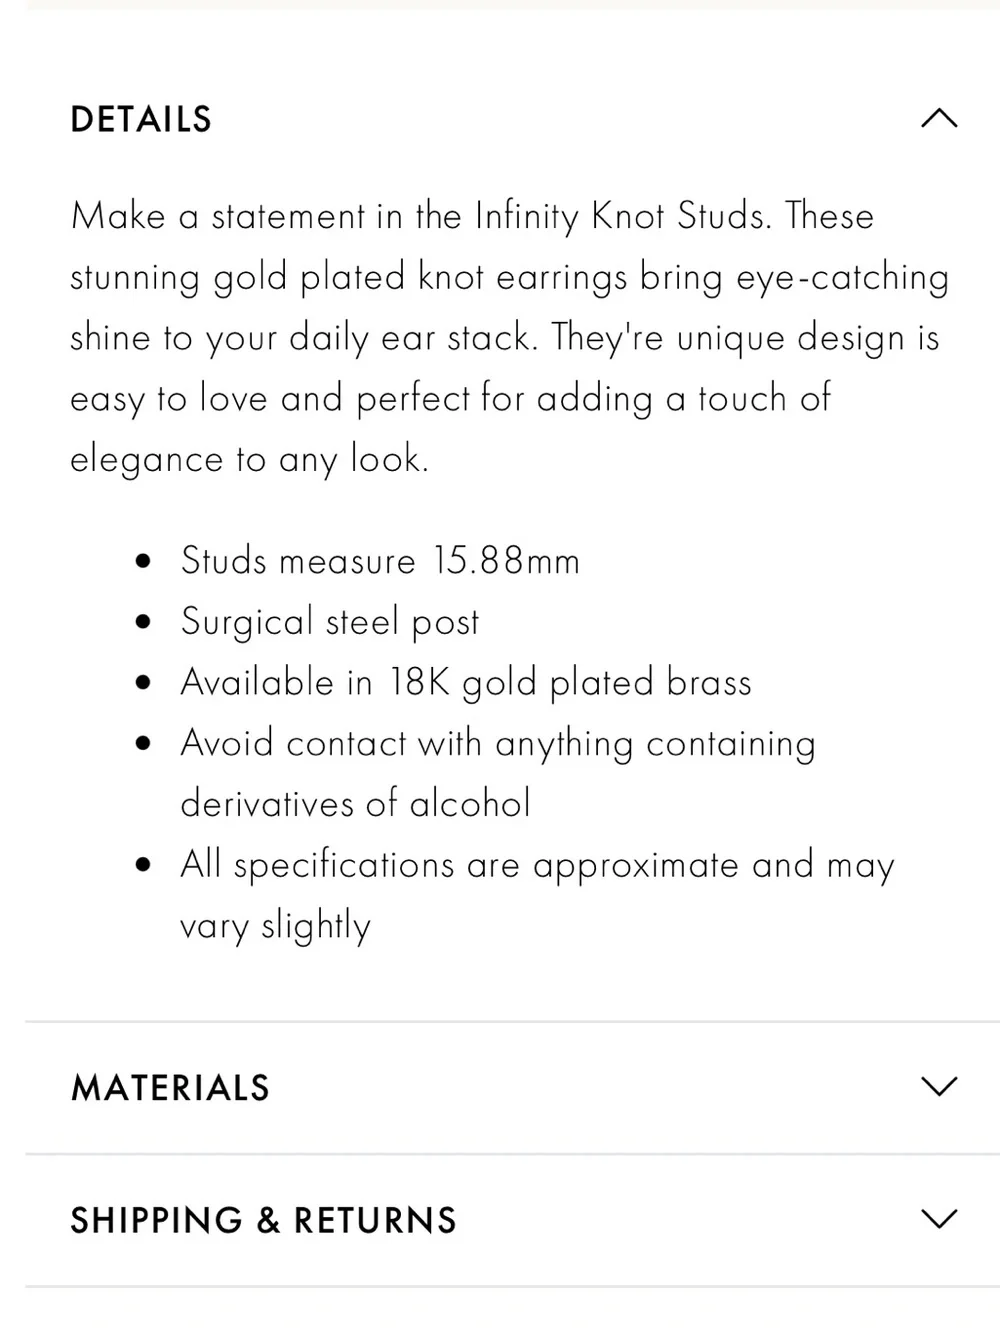The image size is (1000, 1333).
Task: Click '15.88mm' measurement value
Action: point(507,561)
